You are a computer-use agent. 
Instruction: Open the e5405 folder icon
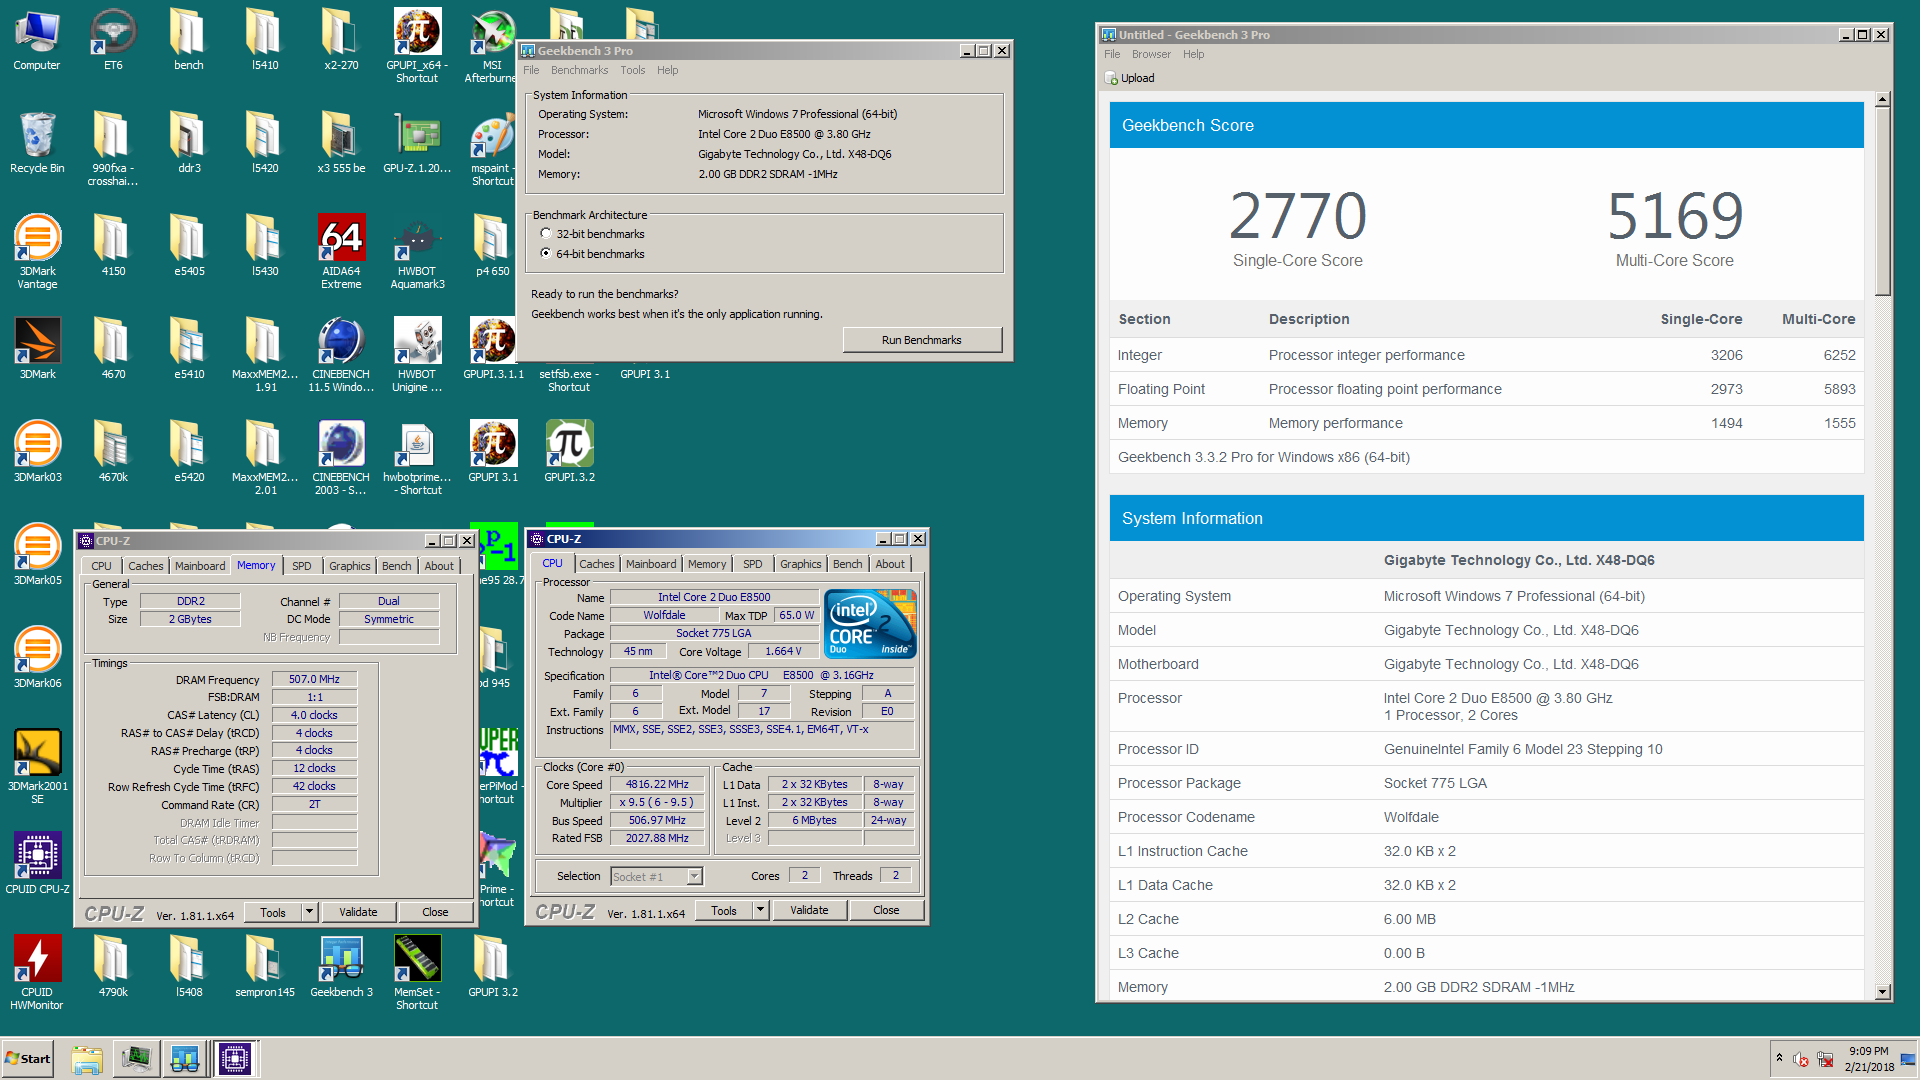189,246
